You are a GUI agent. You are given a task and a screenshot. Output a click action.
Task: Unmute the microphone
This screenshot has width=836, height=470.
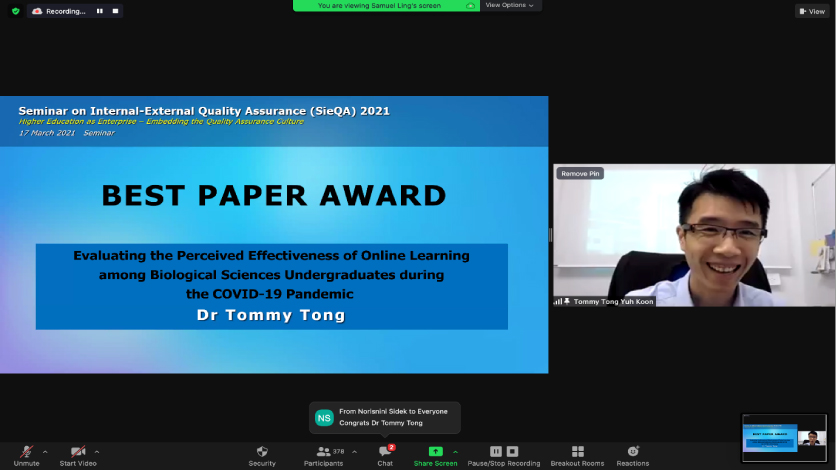26,456
